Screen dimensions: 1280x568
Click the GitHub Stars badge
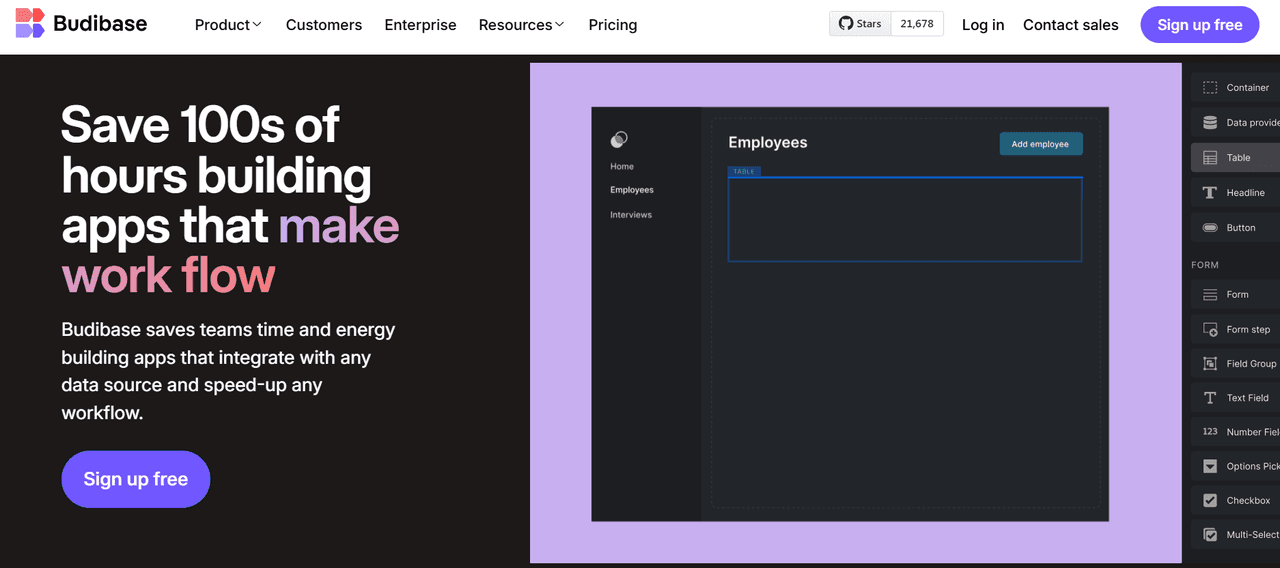coord(886,24)
